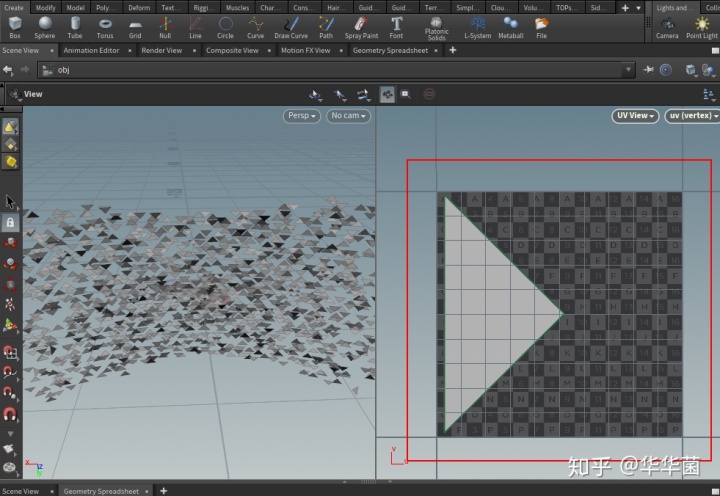Switch to the Render View tab
The height and width of the screenshot is (496, 720).
[162, 50]
